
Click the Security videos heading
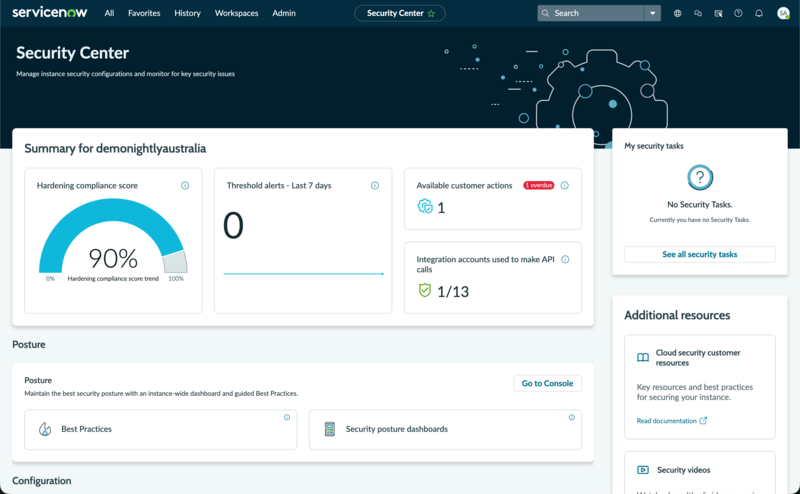pos(684,470)
